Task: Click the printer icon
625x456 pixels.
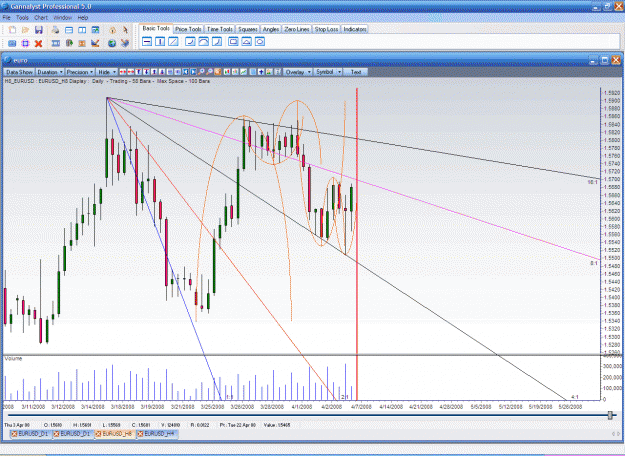Action: pyautogui.click(x=55, y=30)
